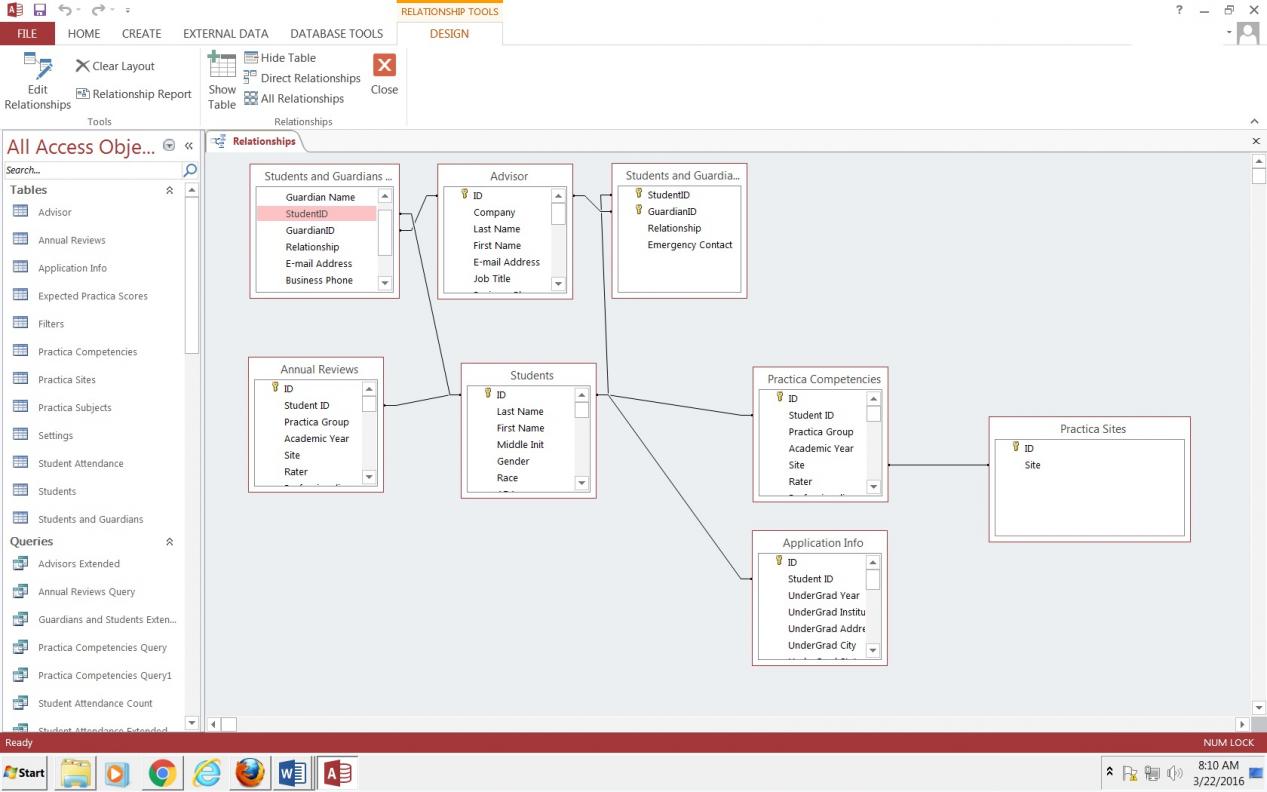The width and height of the screenshot is (1267, 792).
Task: Click the Students and Guardians table icon
Action: click(x=20, y=518)
